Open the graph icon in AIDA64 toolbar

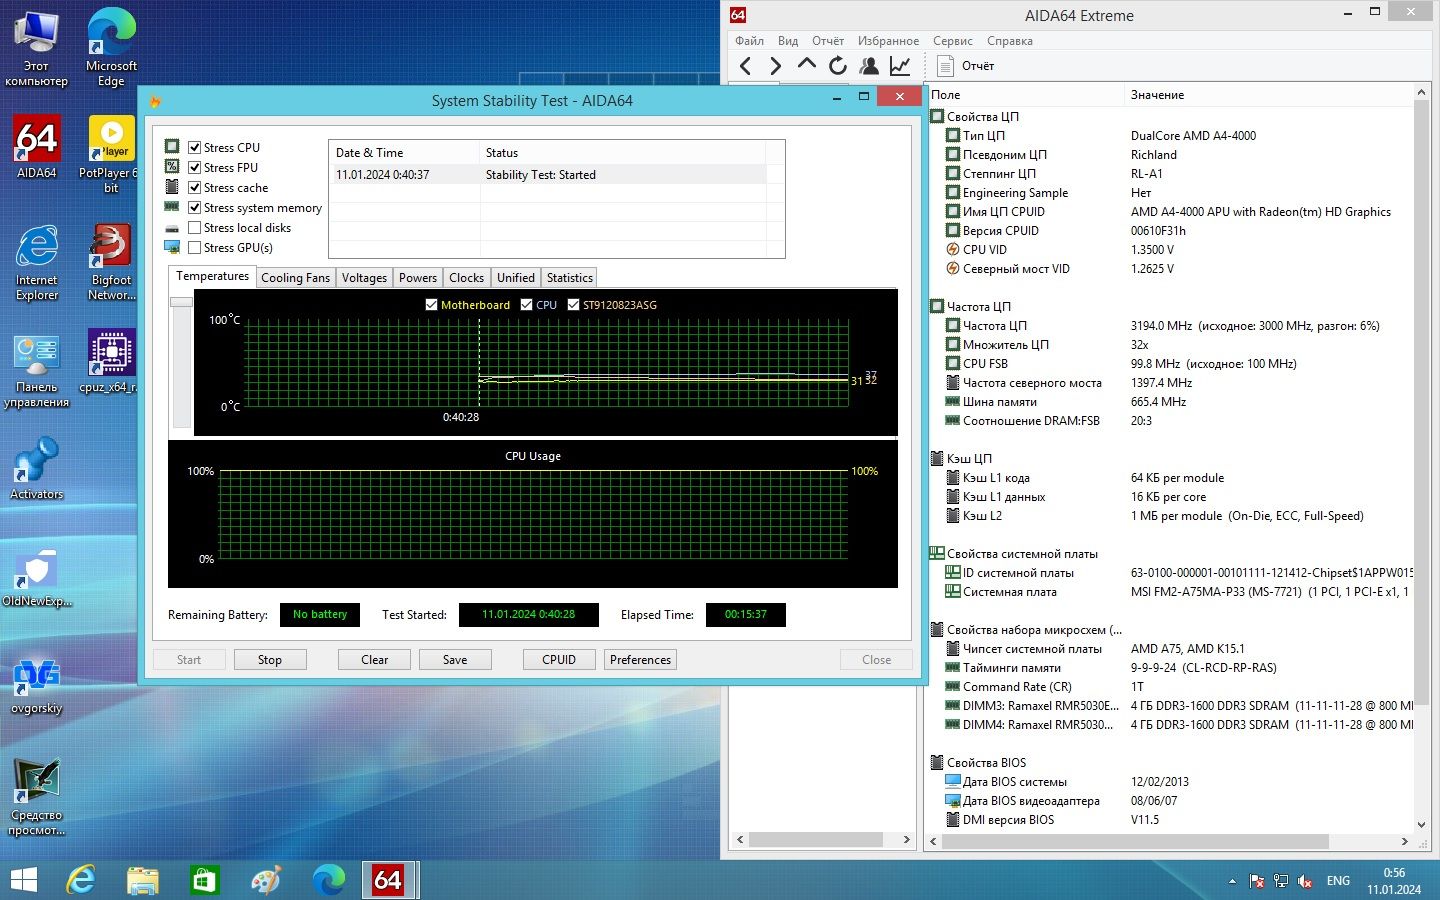pos(900,66)
